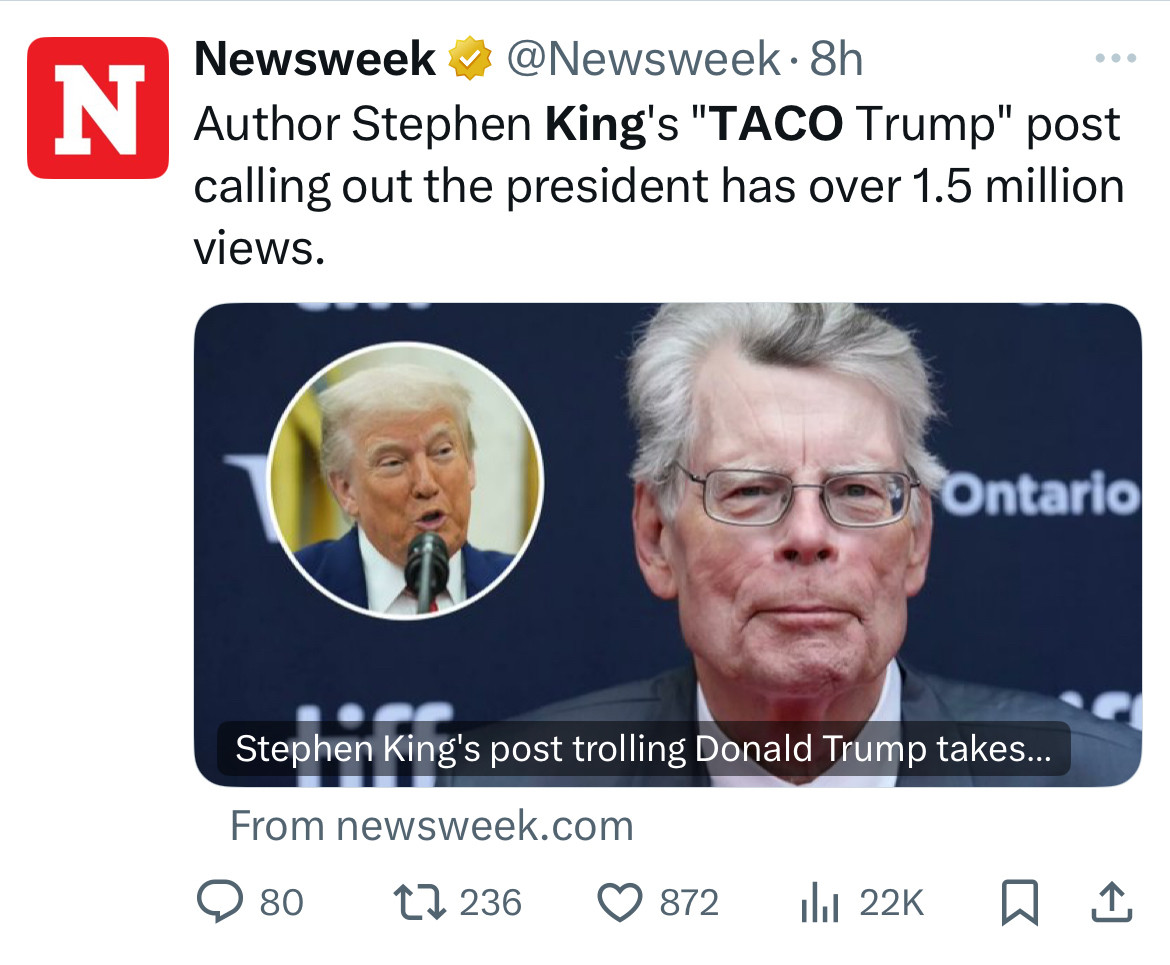The image size is (1170, 965).
Task: Click the gold verified badge next to Newsweek
Action: 469,58
